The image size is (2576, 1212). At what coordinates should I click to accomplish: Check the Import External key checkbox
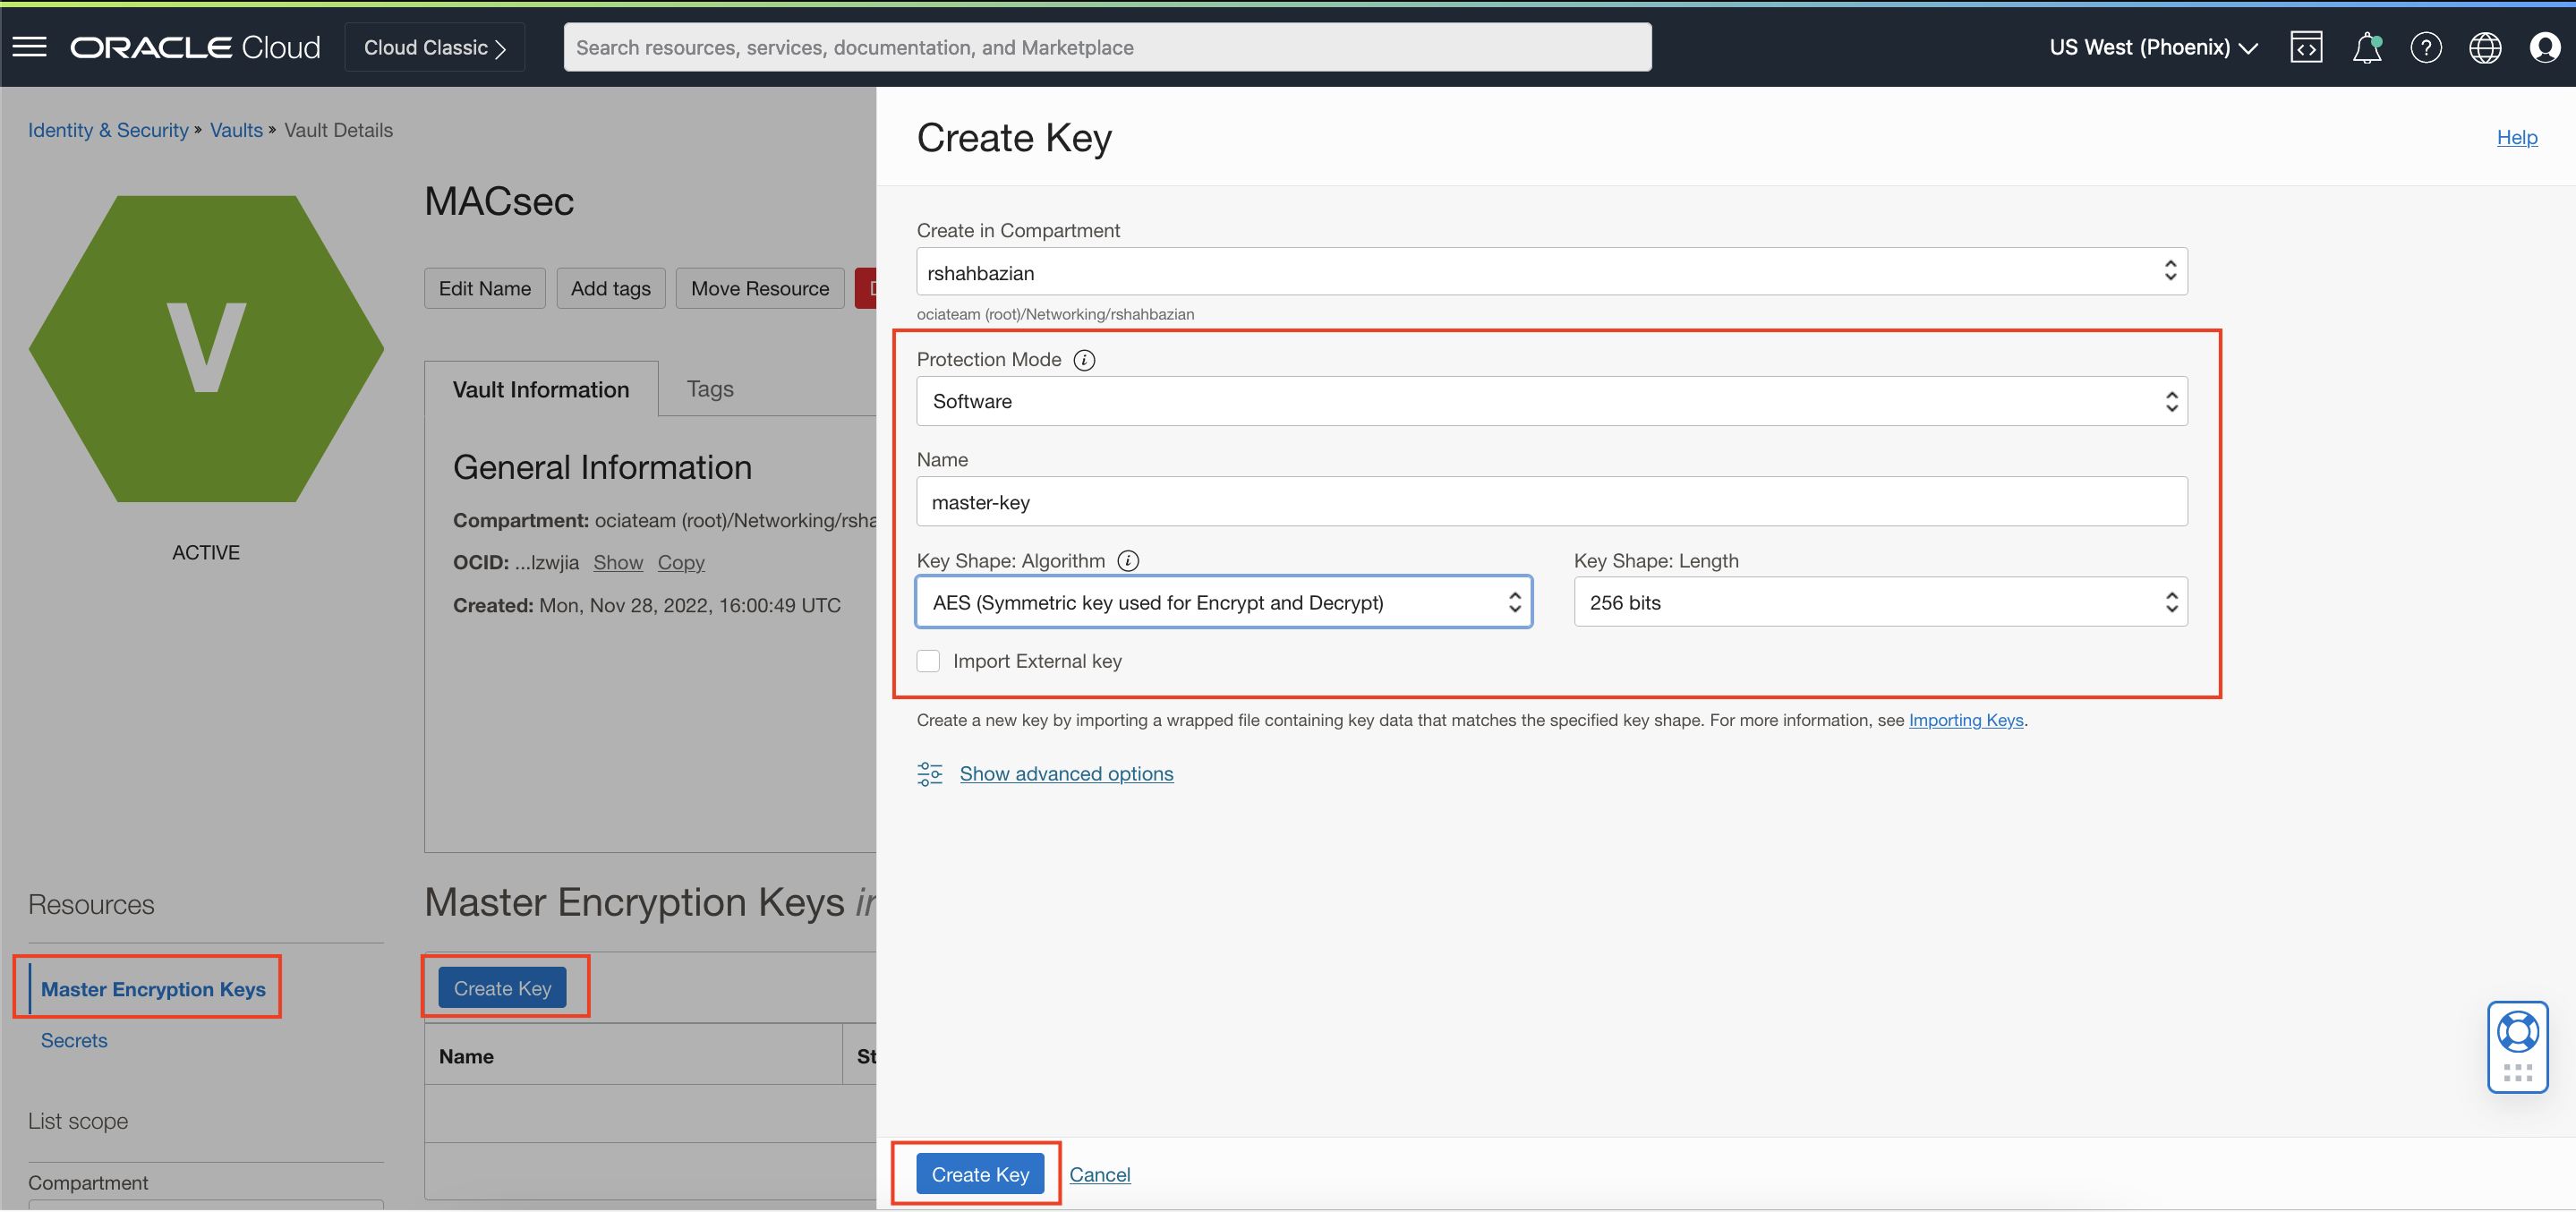tap(928, 661)
